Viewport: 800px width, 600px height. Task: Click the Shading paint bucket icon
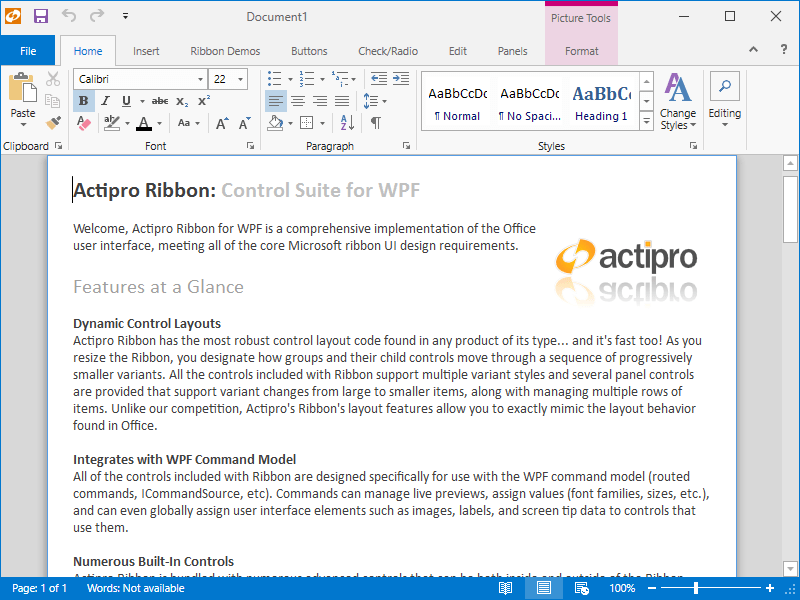point(276,122)
